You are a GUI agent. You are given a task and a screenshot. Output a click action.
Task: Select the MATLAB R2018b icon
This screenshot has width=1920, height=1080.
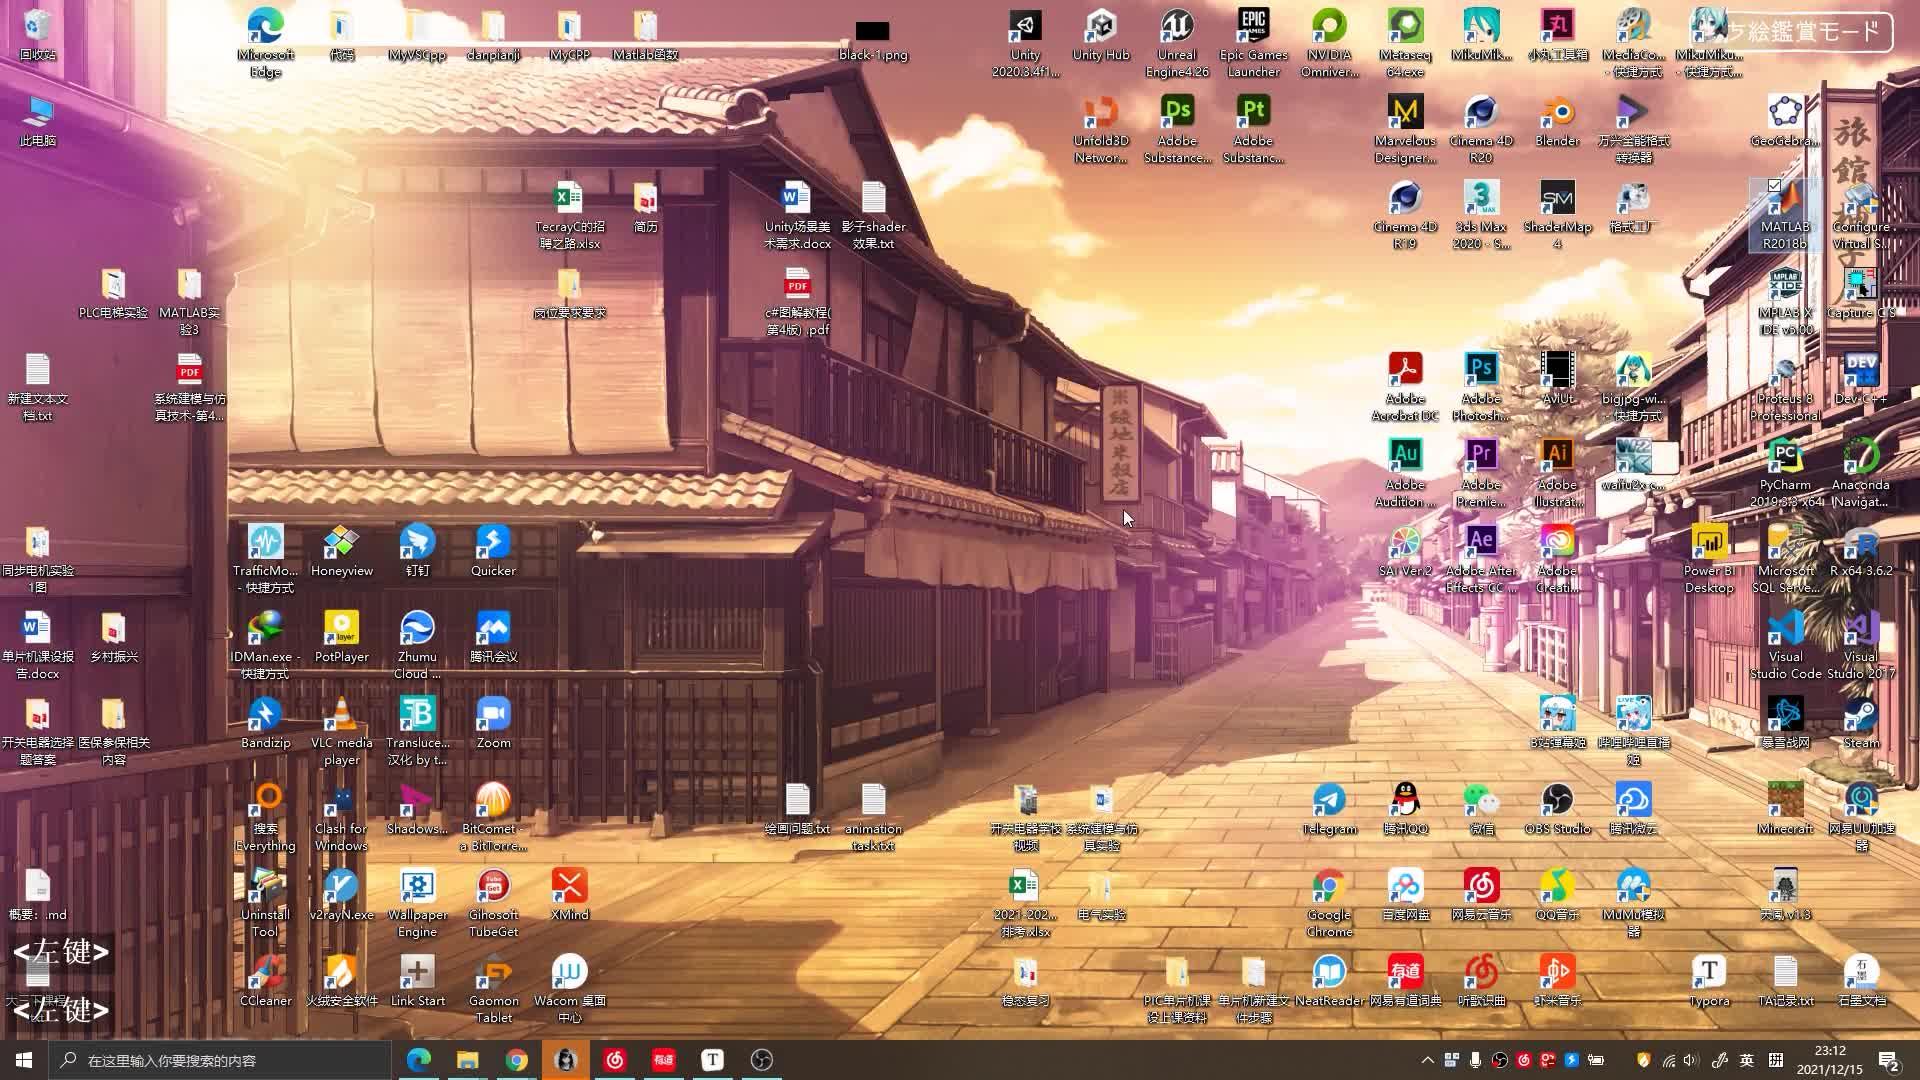[x=1785, y=216]
